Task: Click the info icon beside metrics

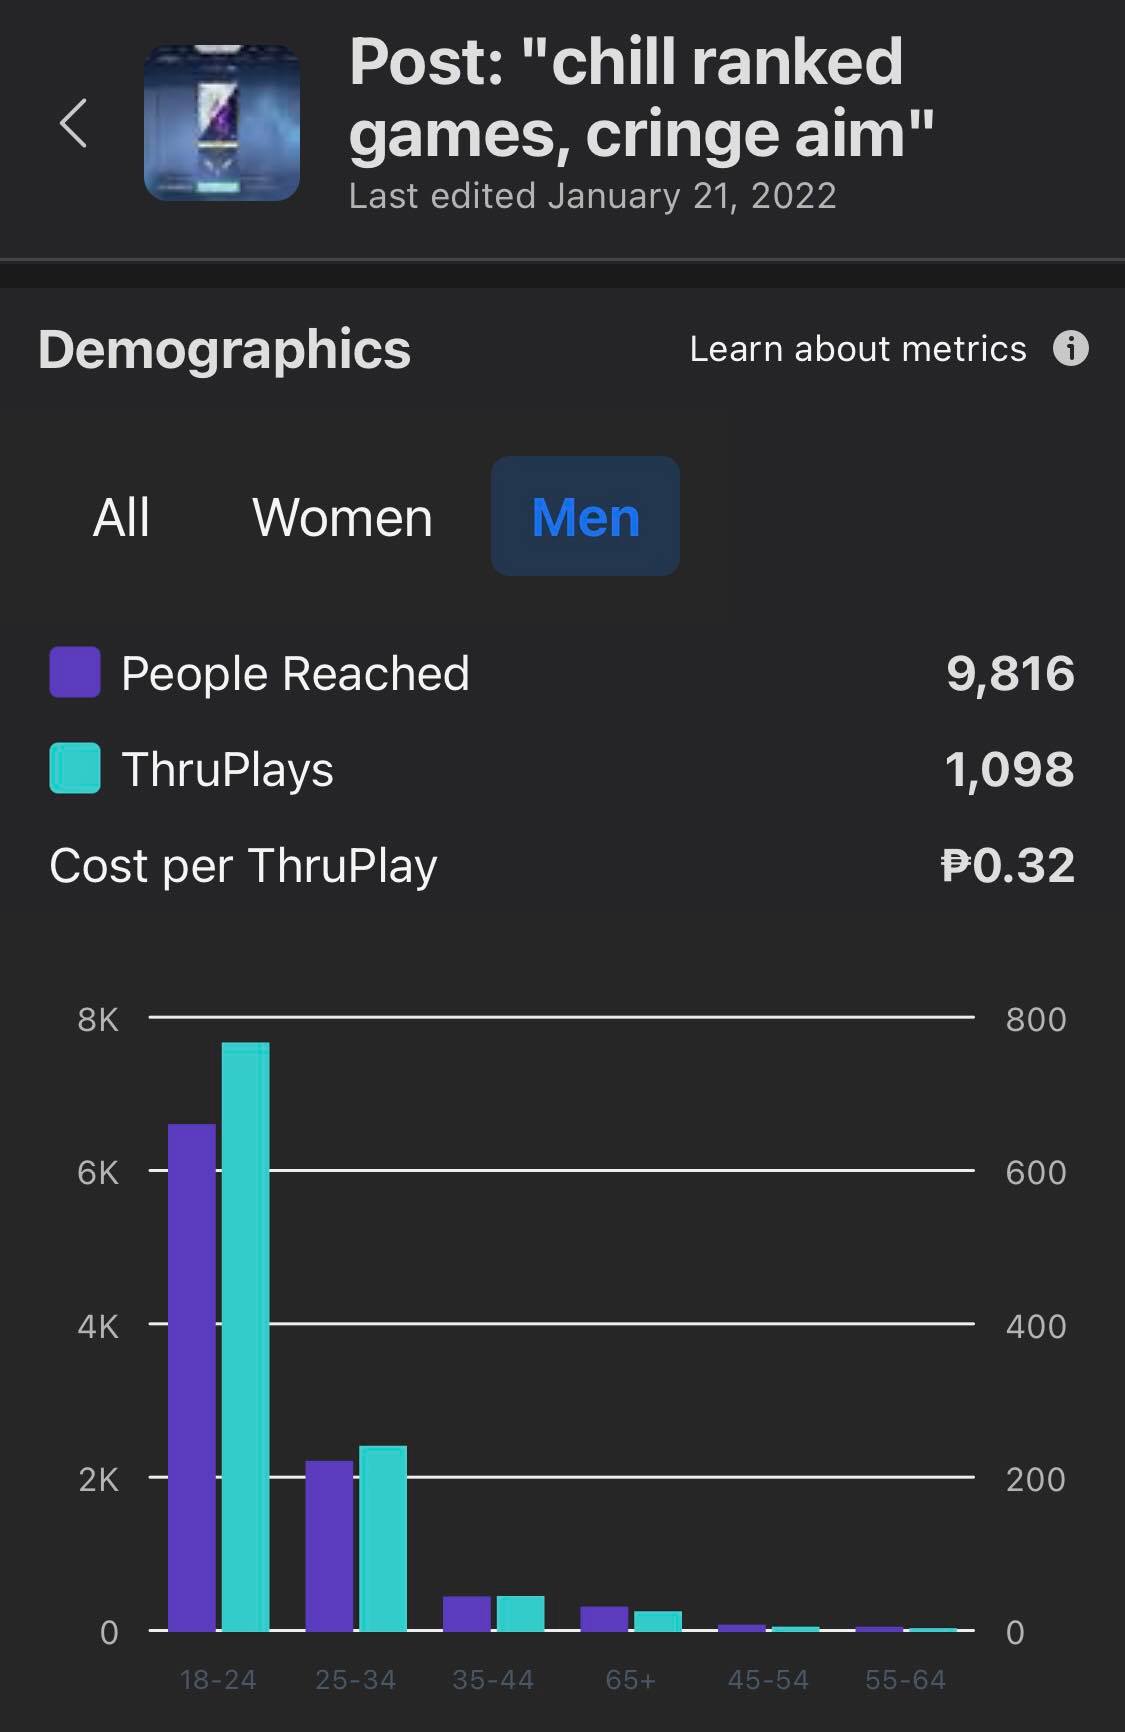Action: pos(1070,349)
